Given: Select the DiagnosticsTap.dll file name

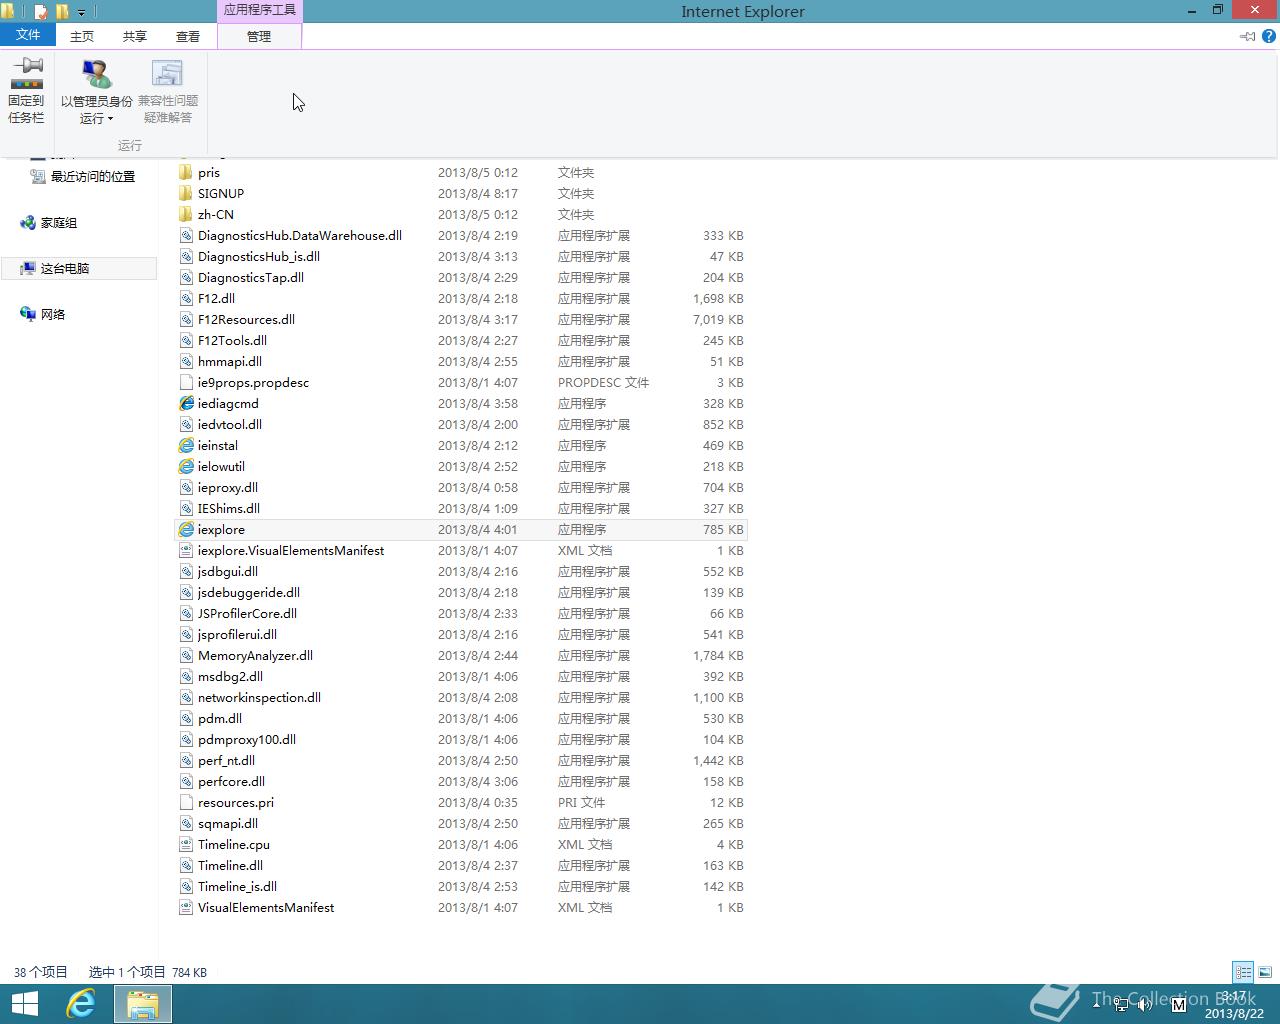Looking at the screenshot, I should coord(251,278).
